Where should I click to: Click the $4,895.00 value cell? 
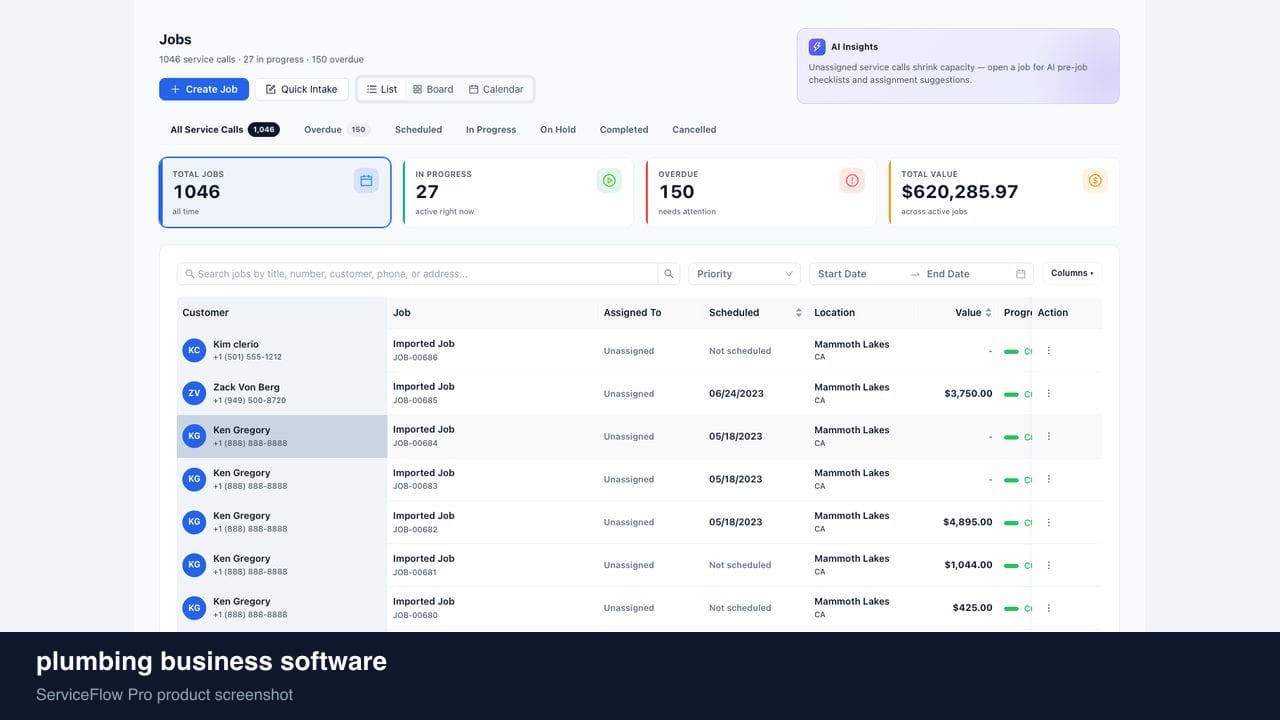click(968, 522)
